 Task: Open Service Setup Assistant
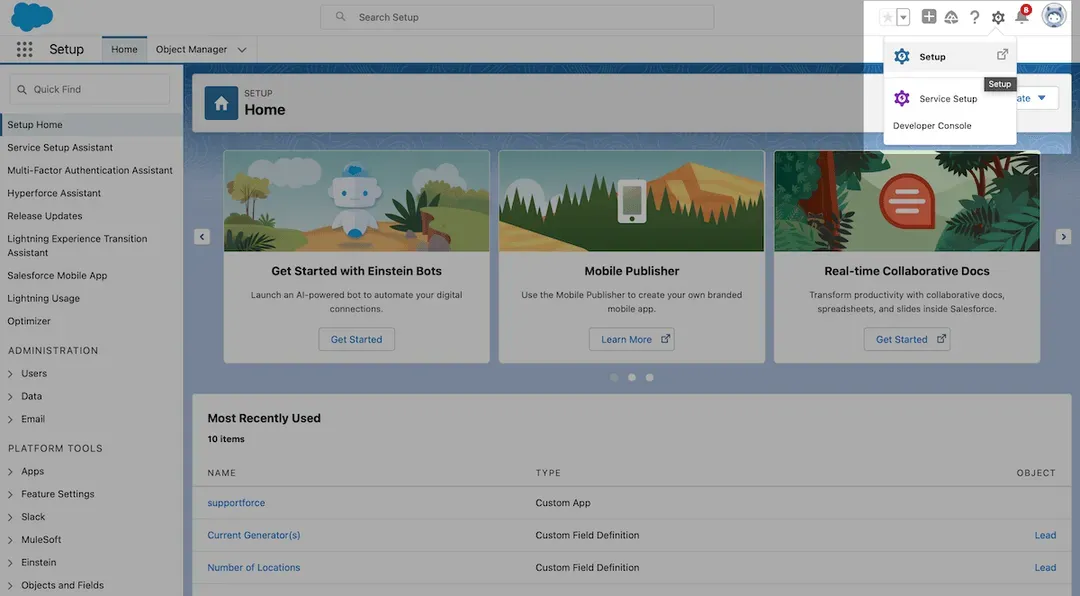(60, 147)
